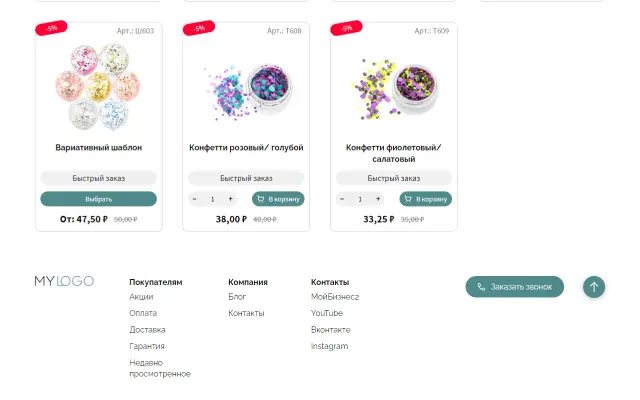Visit the YouTube contact link
This screenshot has height=400, width=640.
(x=327, y=313)
